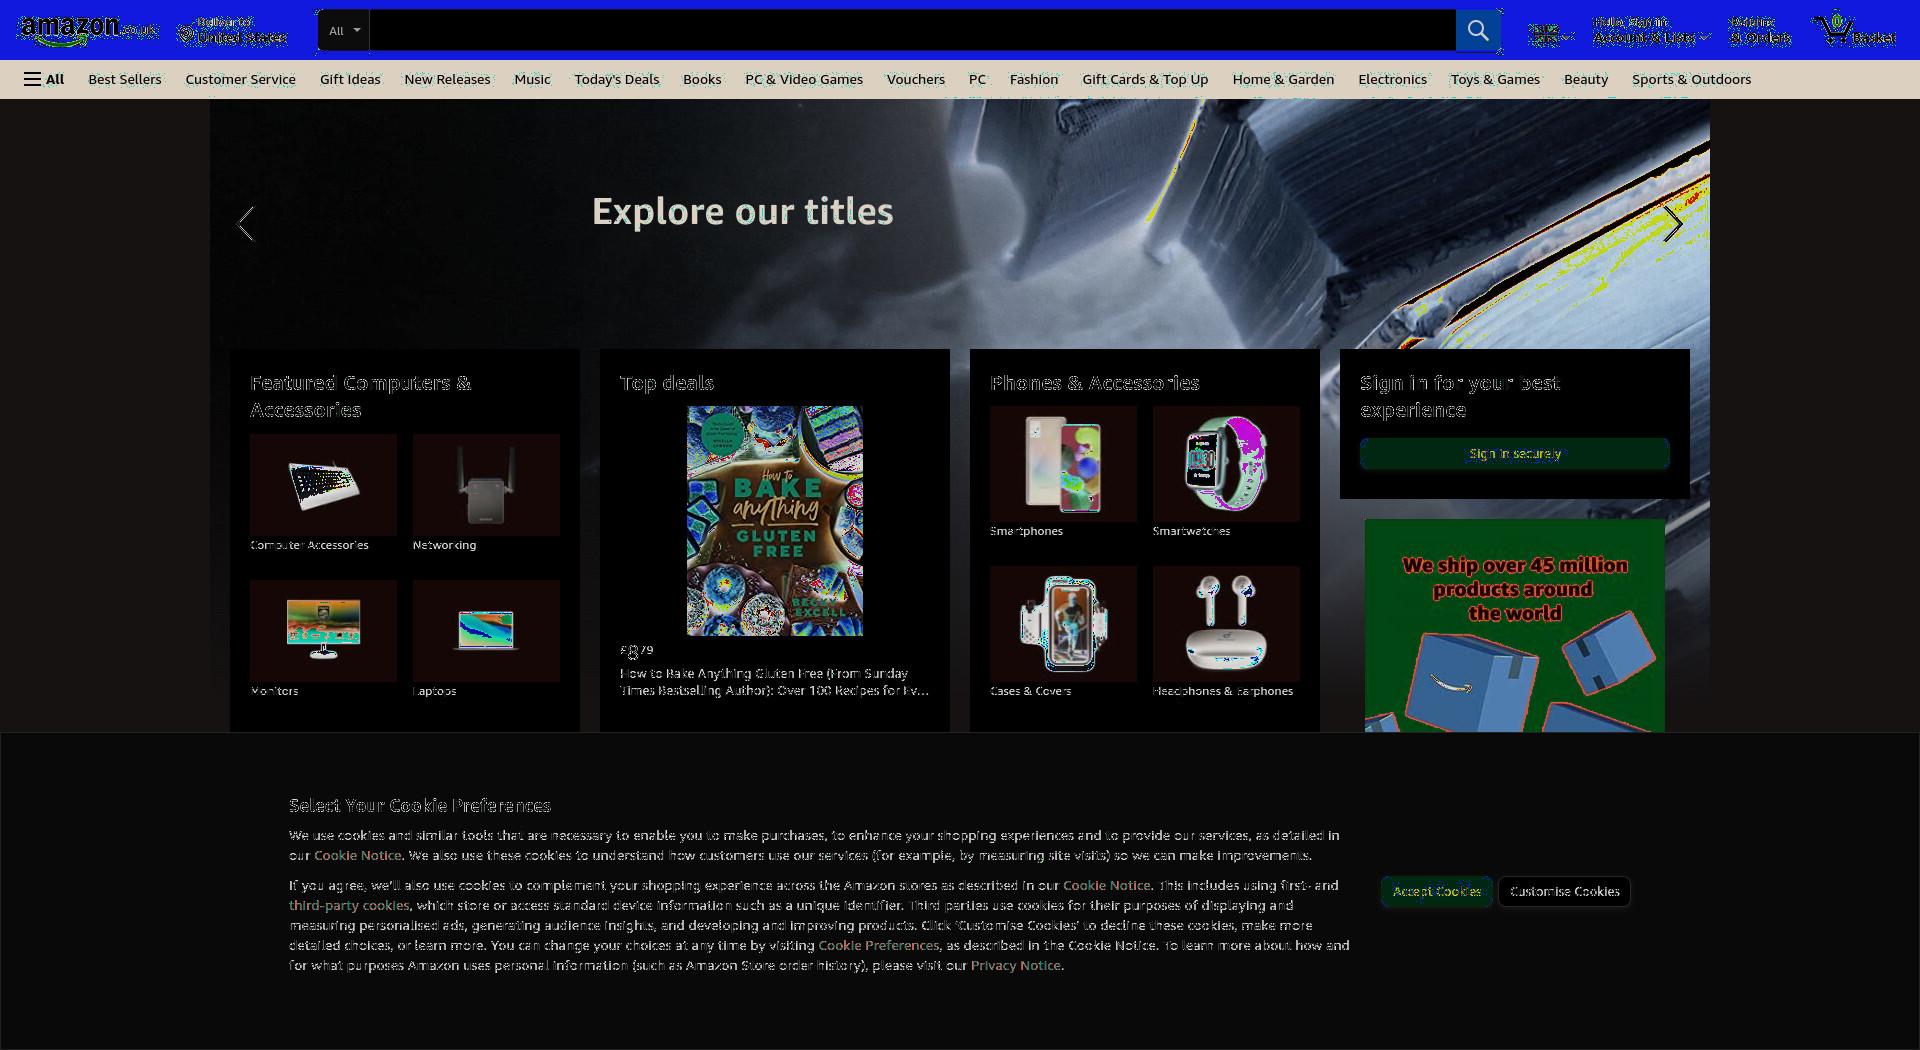Click the Laptops thumbnail
The image size is (1920, 1050).
486,631
